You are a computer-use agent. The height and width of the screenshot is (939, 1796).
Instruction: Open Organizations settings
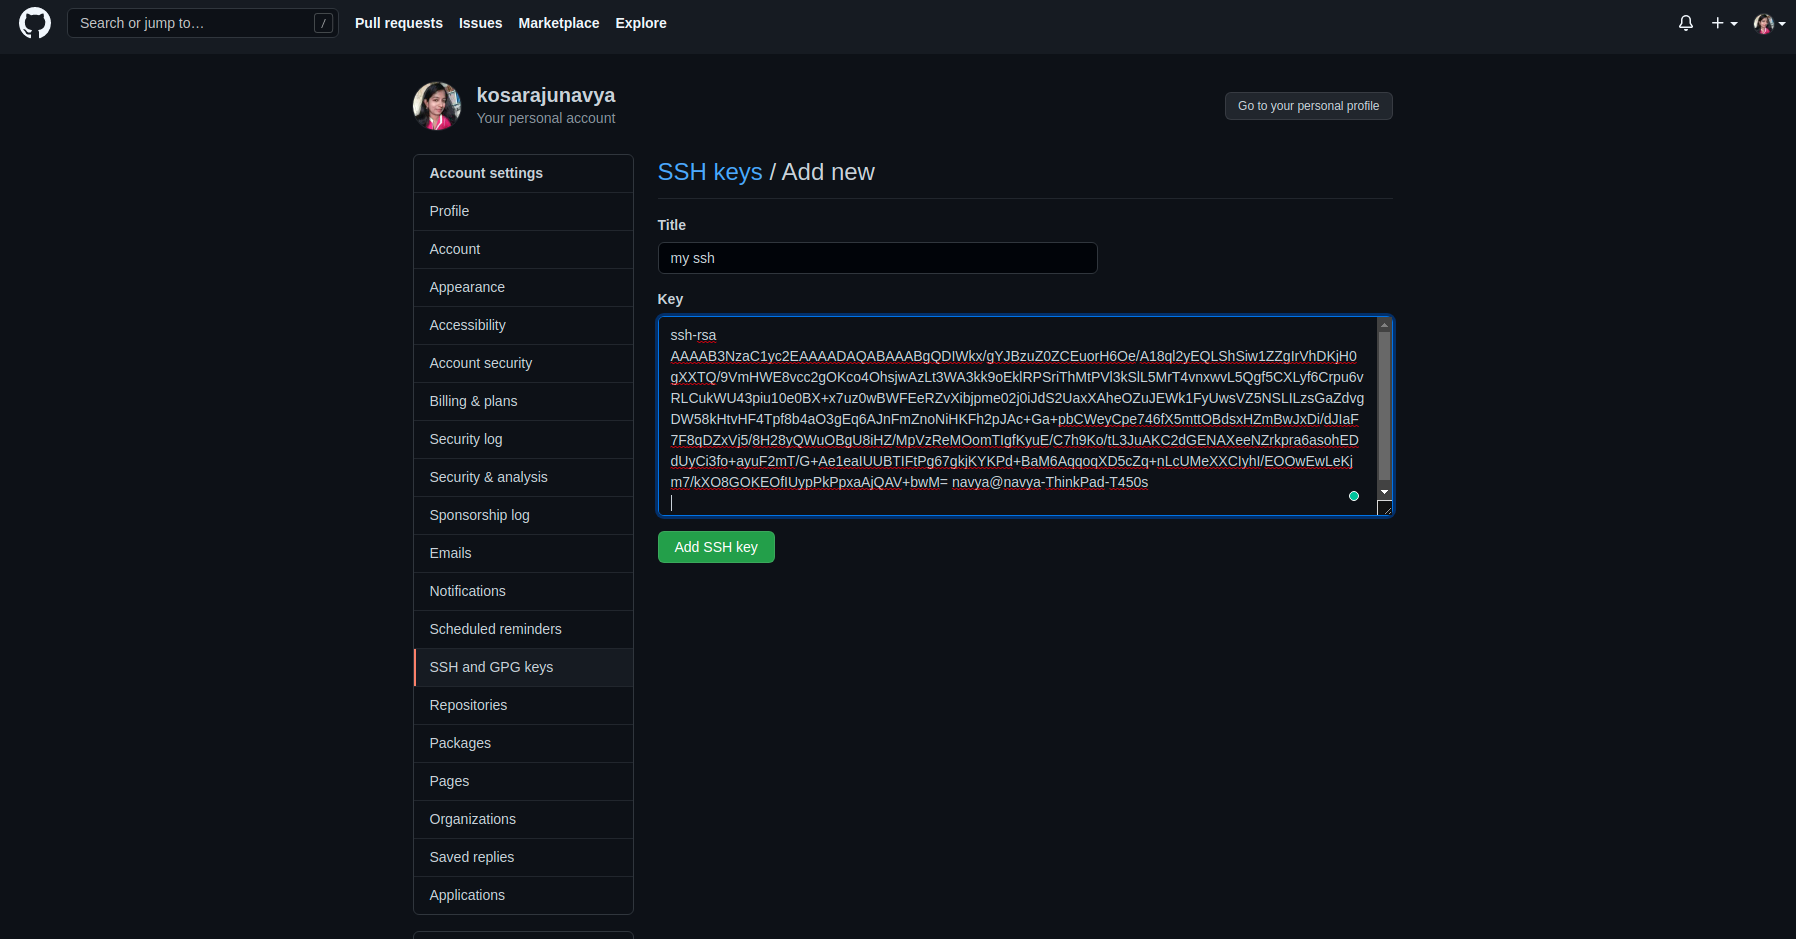pyautogui.click(x=523, y=819)
